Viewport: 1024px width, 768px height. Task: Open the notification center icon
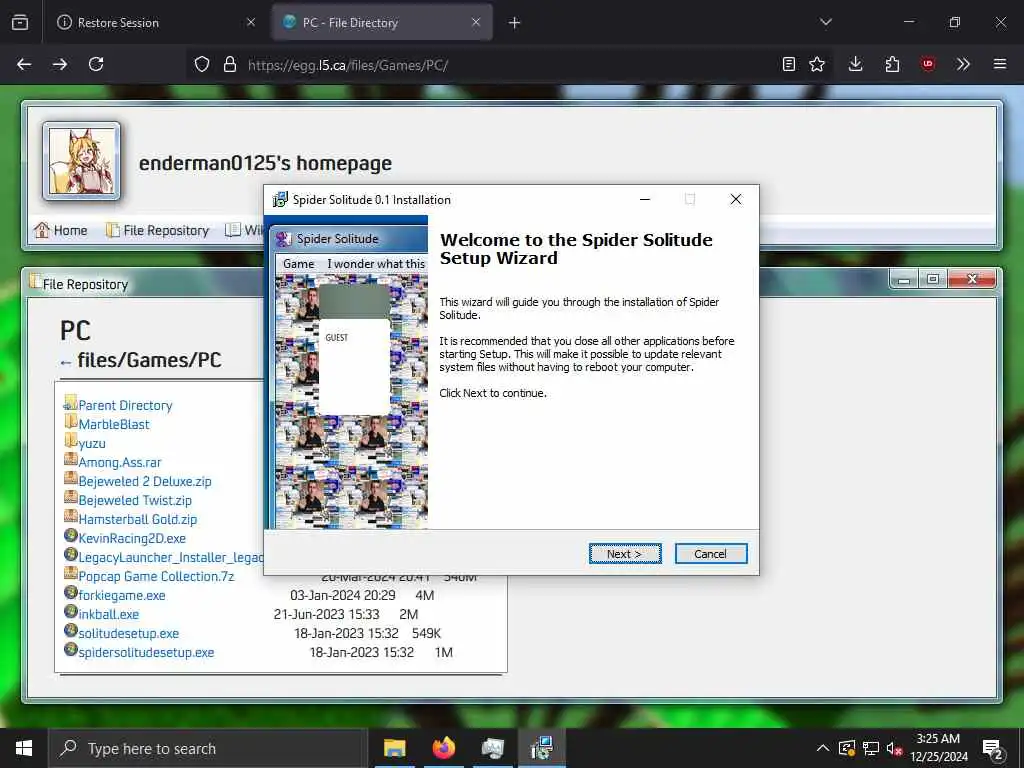[x=993, y=748]
